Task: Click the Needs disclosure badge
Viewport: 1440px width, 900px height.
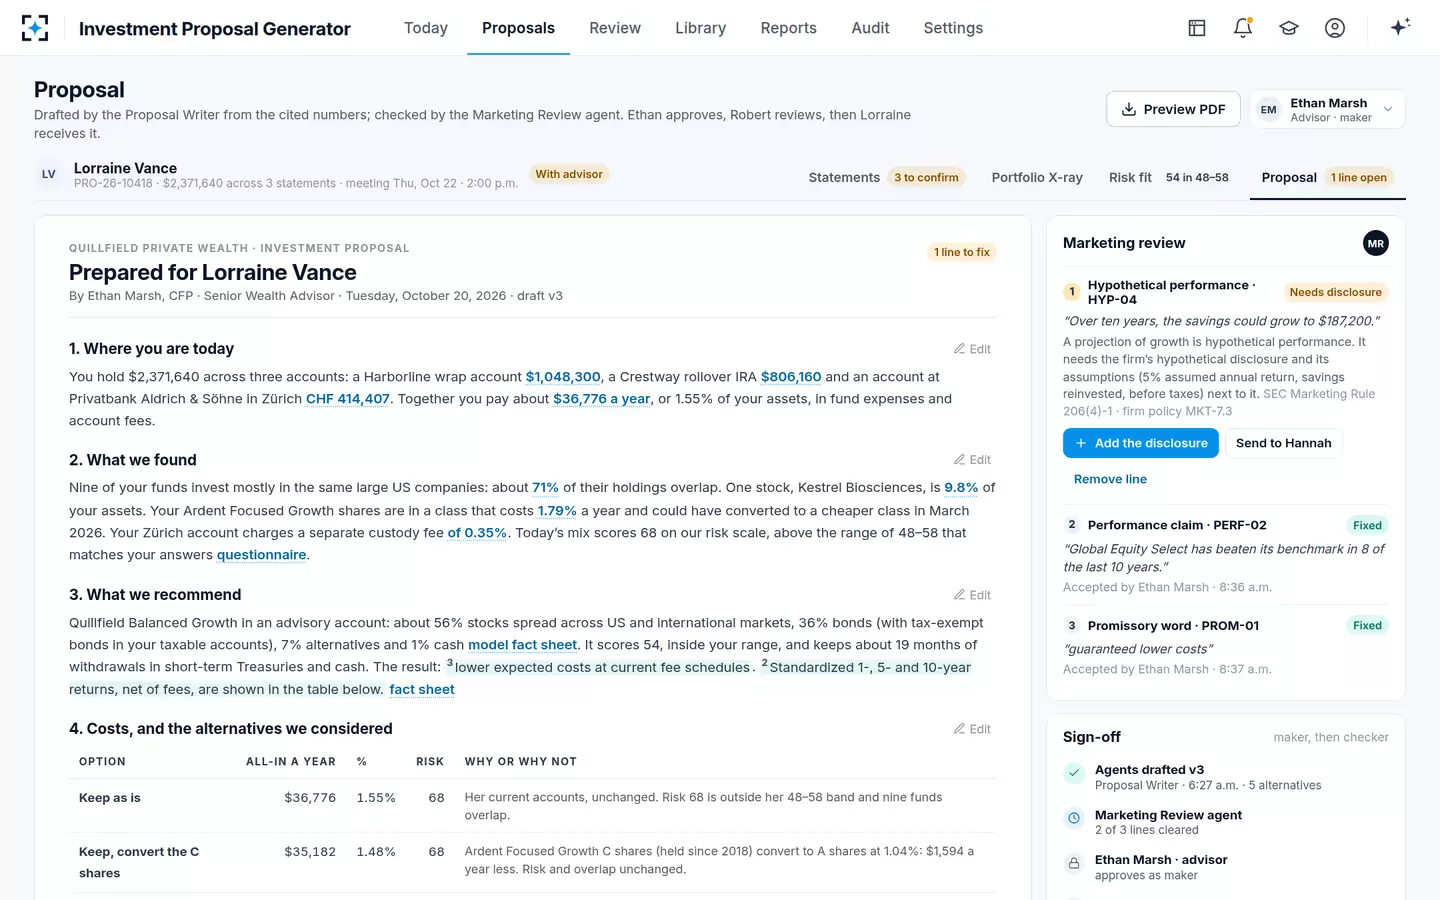Action: (x=1335, y=292)
